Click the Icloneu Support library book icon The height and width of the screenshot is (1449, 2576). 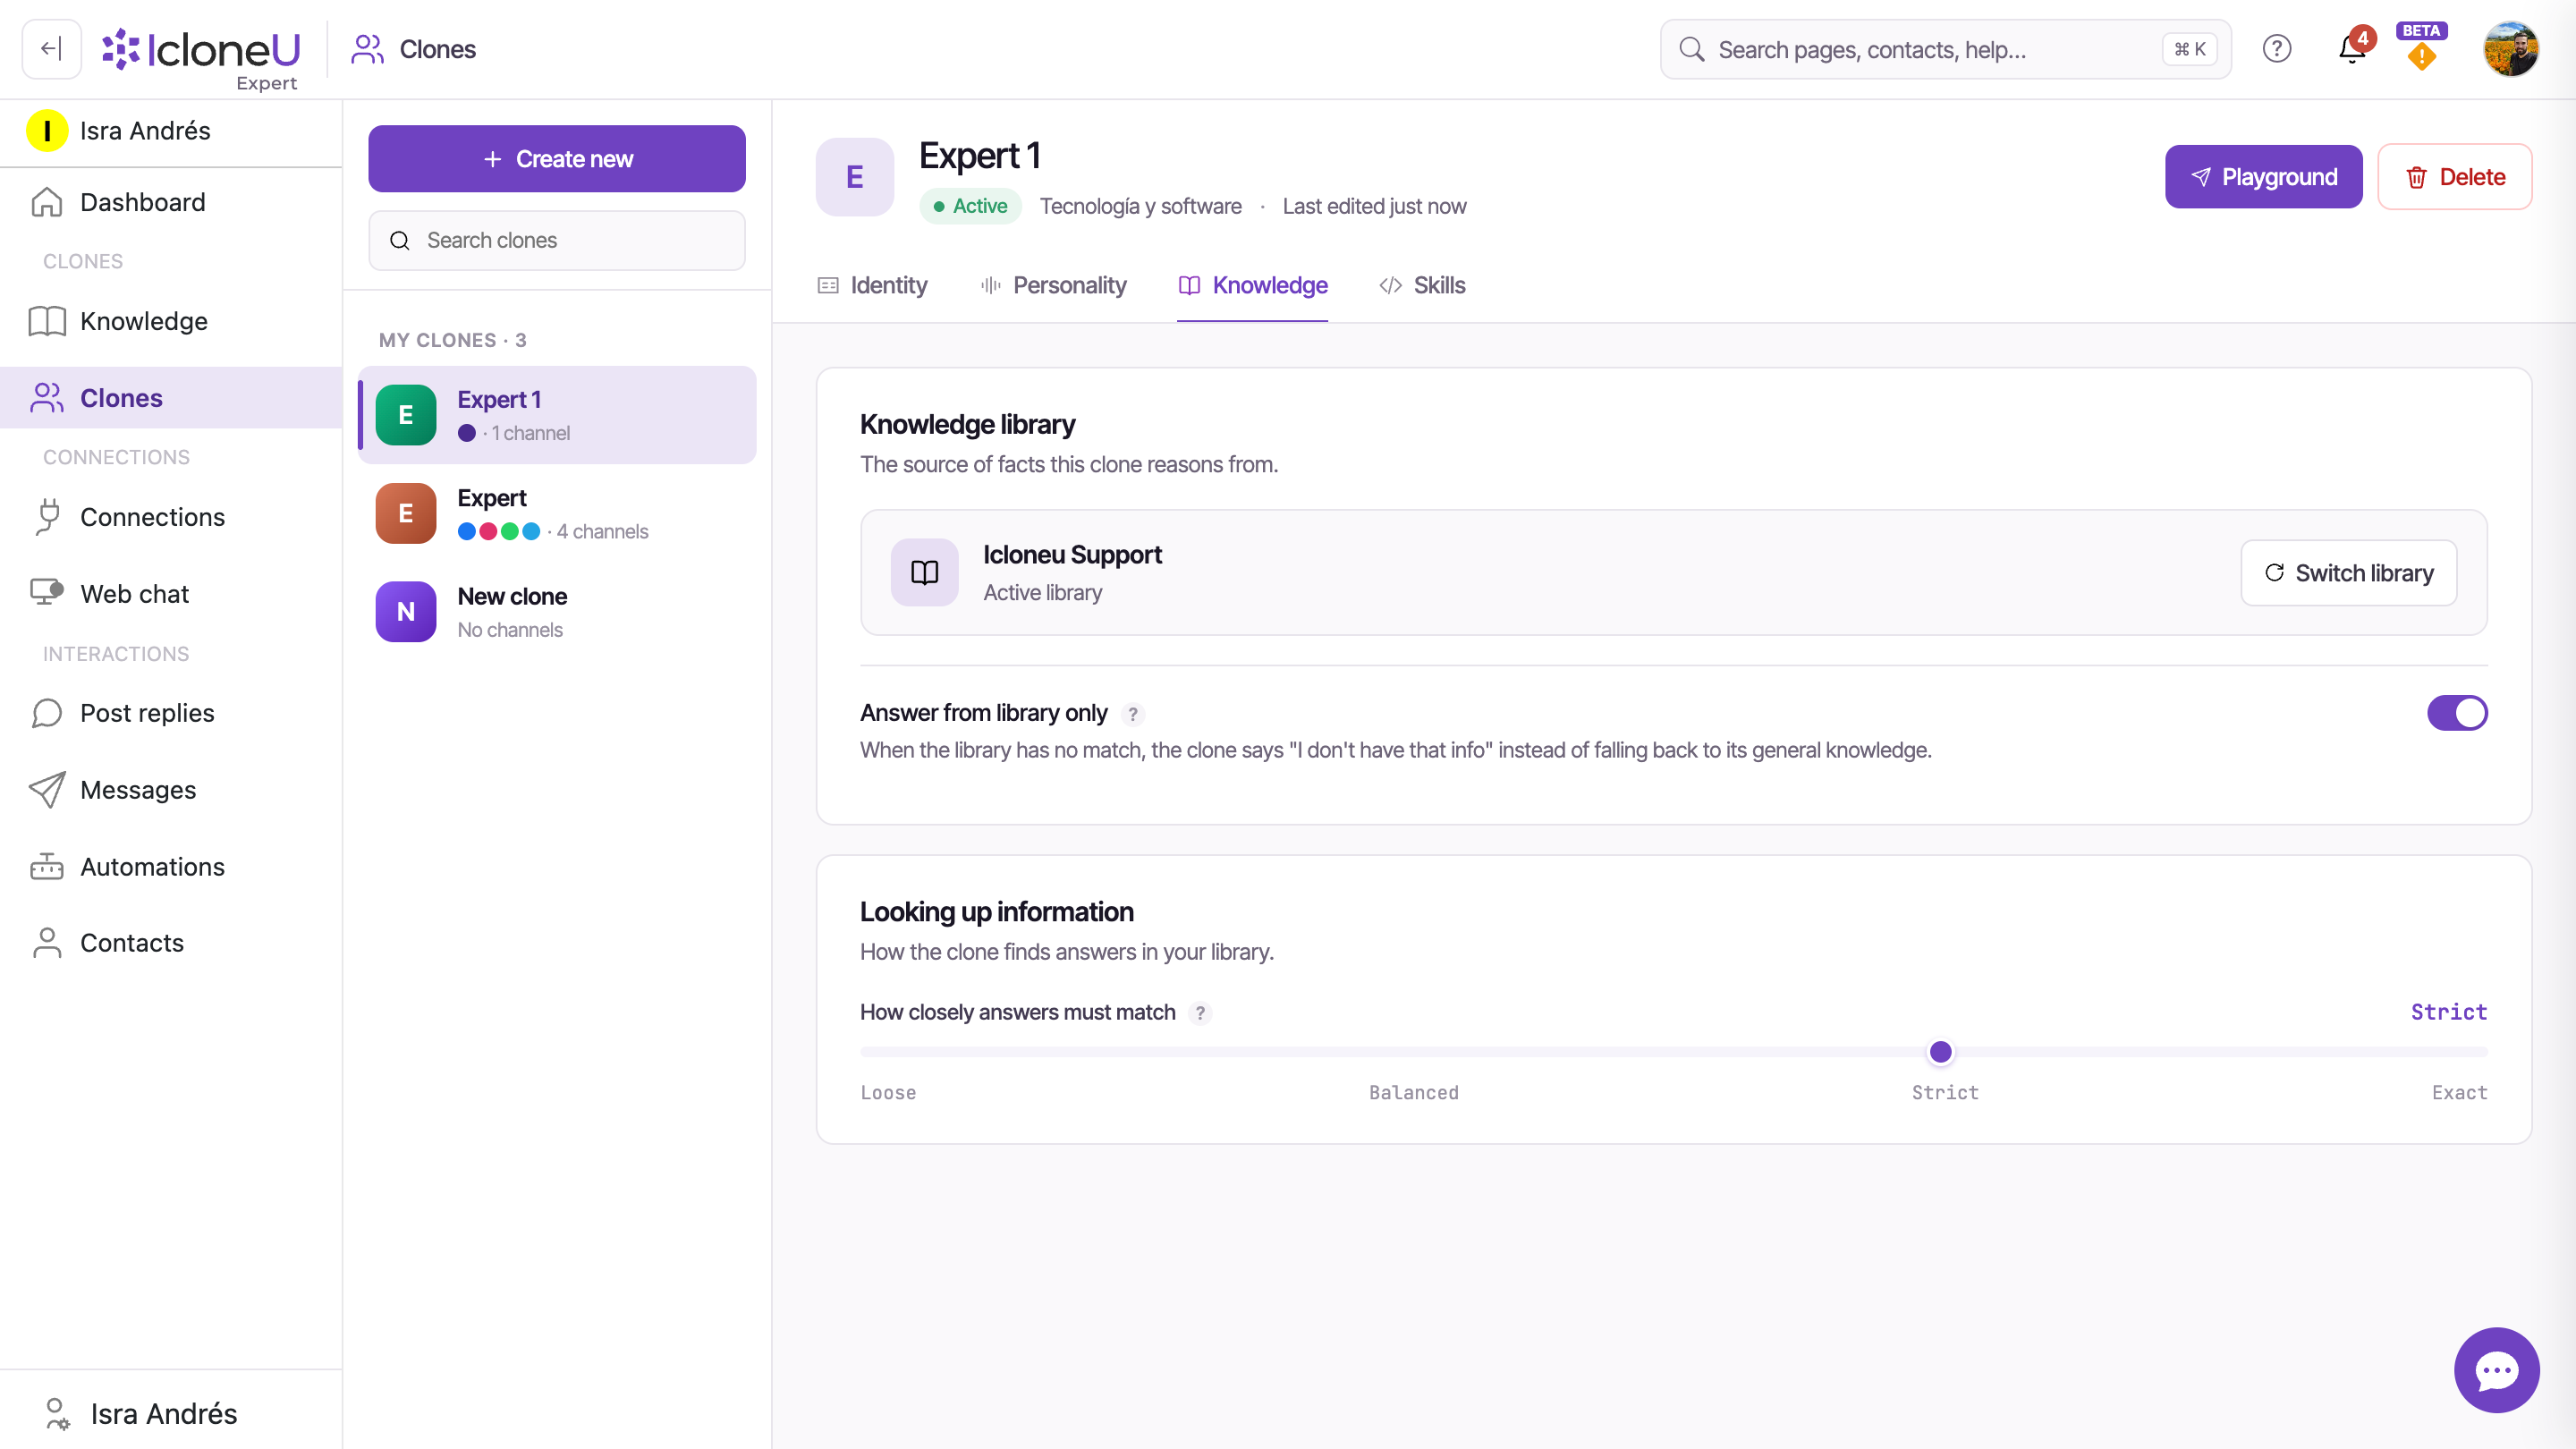pos(924,572)
